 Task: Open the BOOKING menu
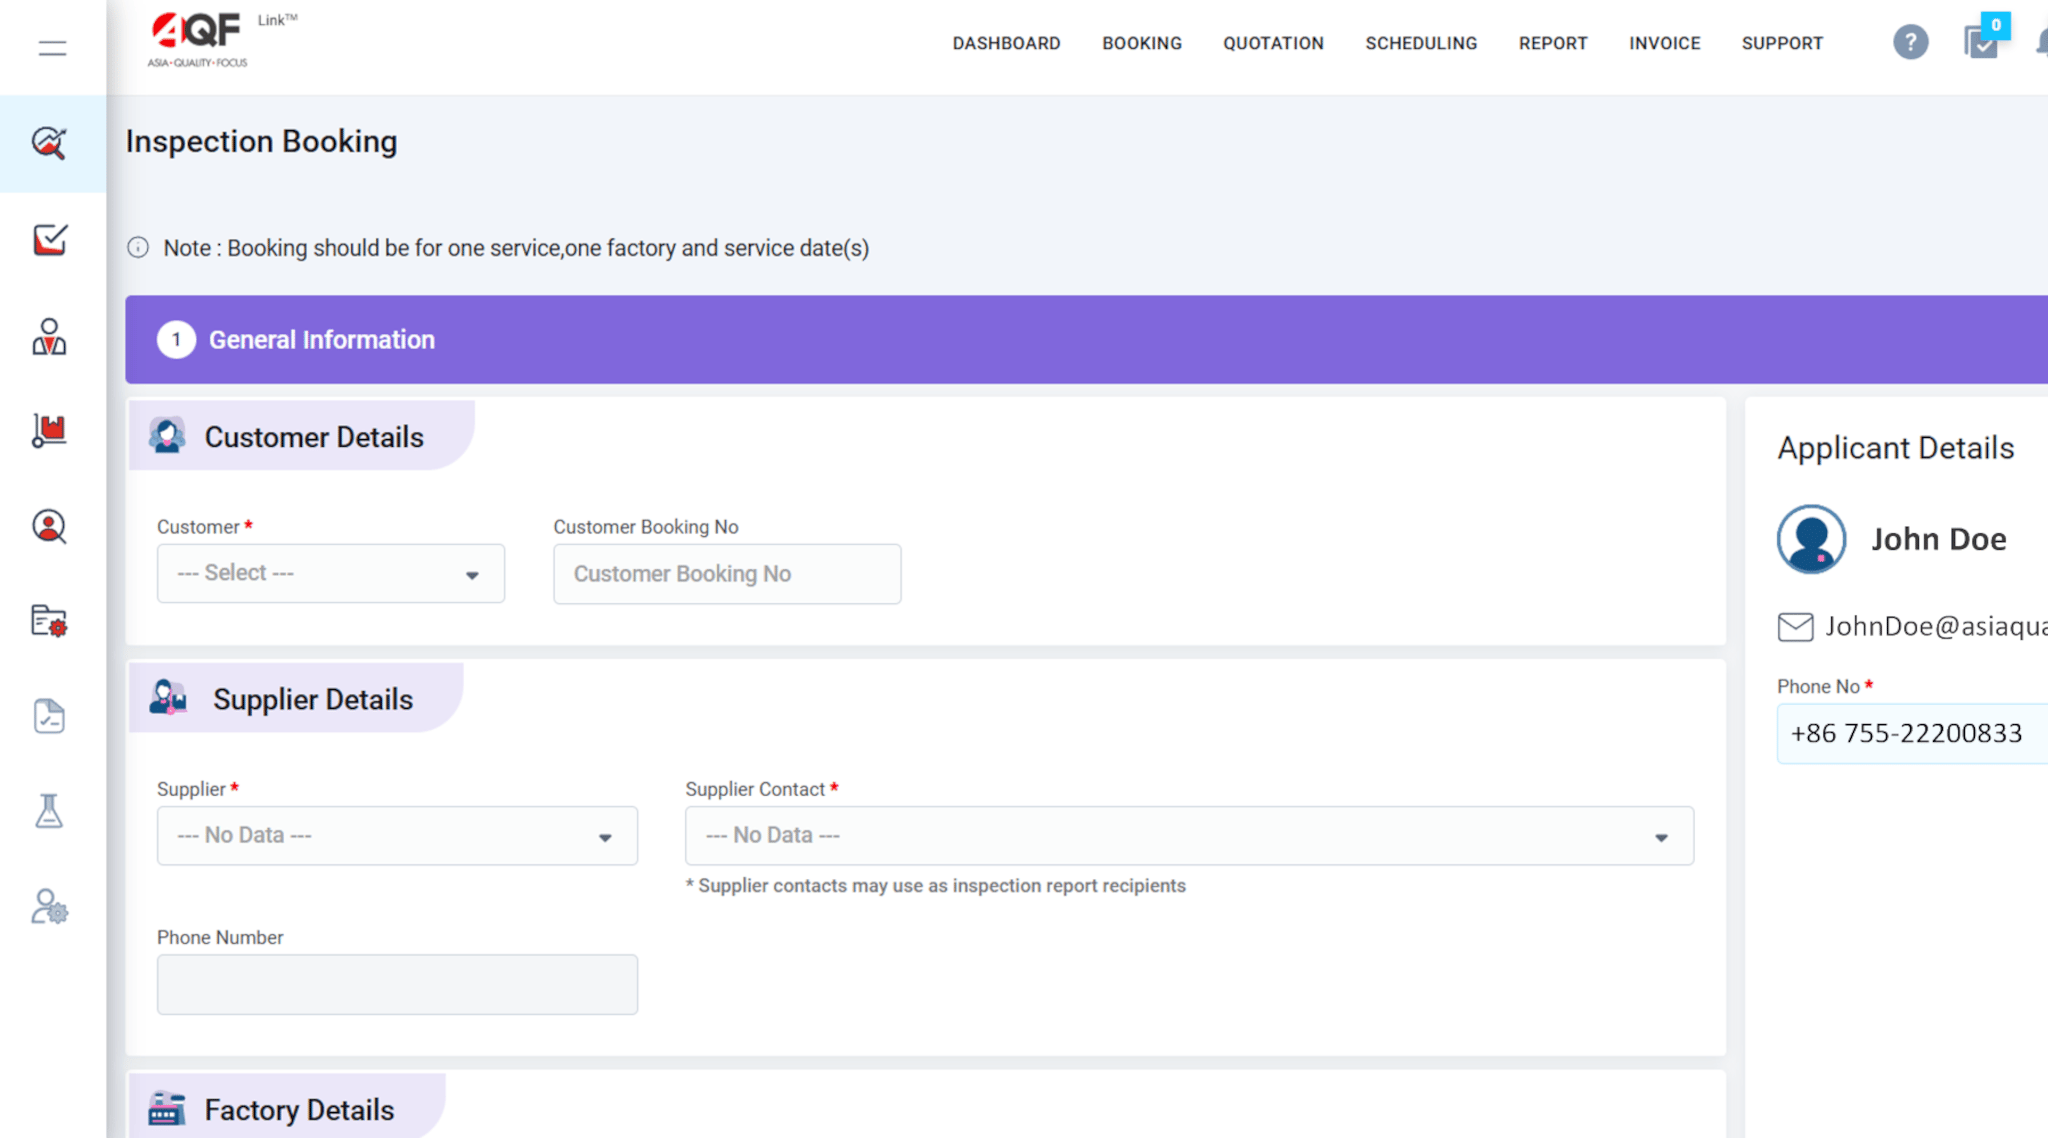pyautogui.click(x=1142, y=43)
